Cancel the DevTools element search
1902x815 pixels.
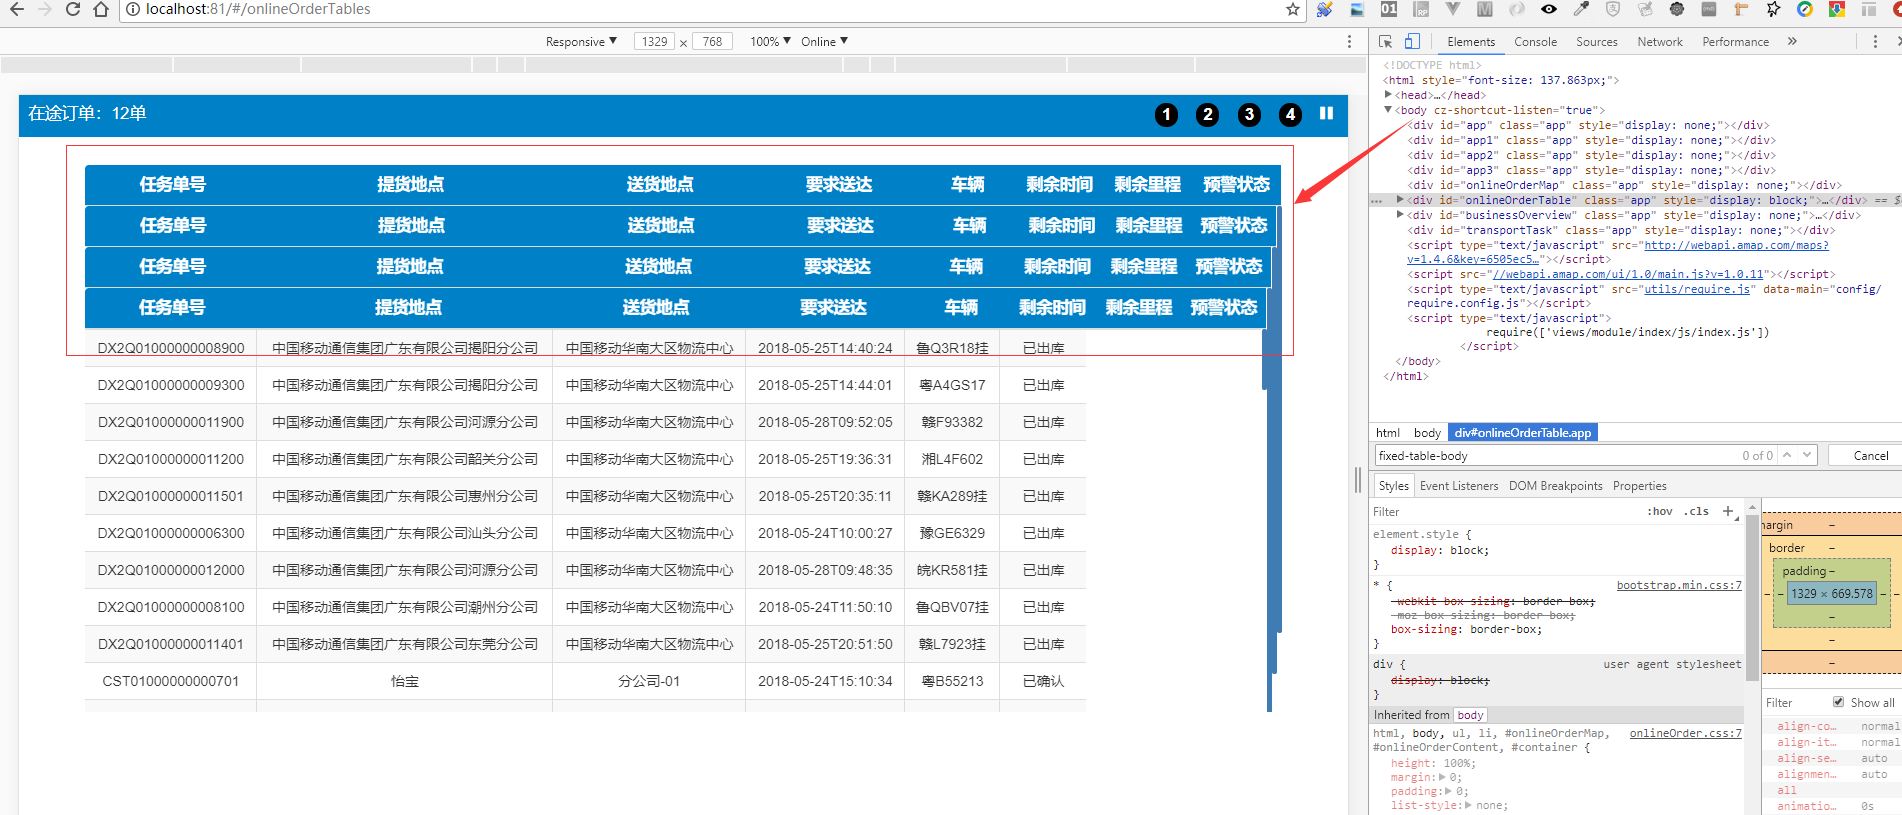[x=1870, y=455]
